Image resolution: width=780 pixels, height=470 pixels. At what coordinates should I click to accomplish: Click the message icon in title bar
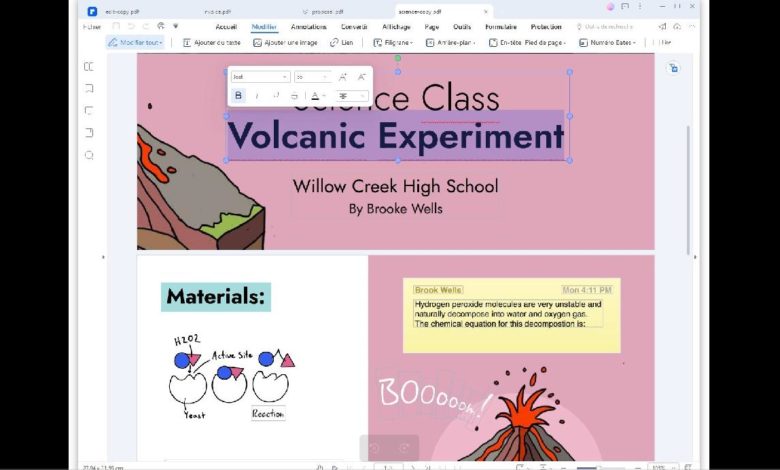625,6
